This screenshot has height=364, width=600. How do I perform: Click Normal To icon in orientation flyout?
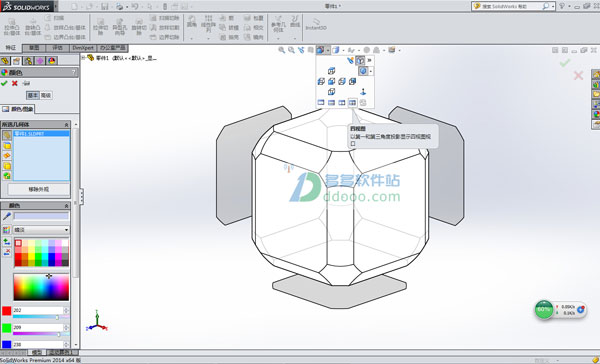tap(363, 92)
